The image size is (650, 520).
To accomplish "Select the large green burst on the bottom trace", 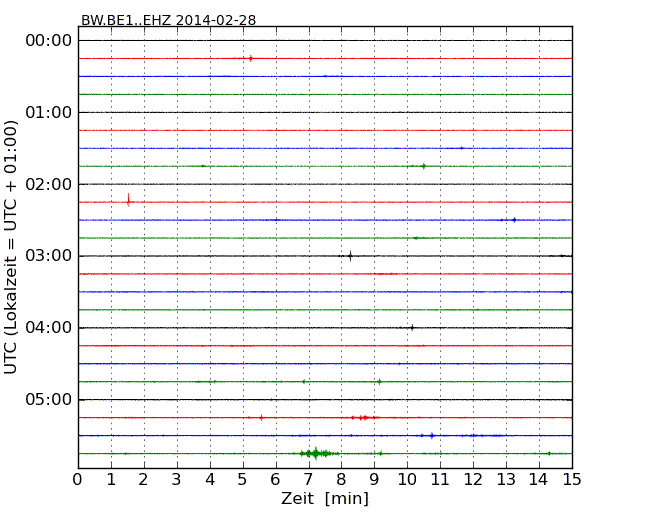I will click(x=316, y=453).
